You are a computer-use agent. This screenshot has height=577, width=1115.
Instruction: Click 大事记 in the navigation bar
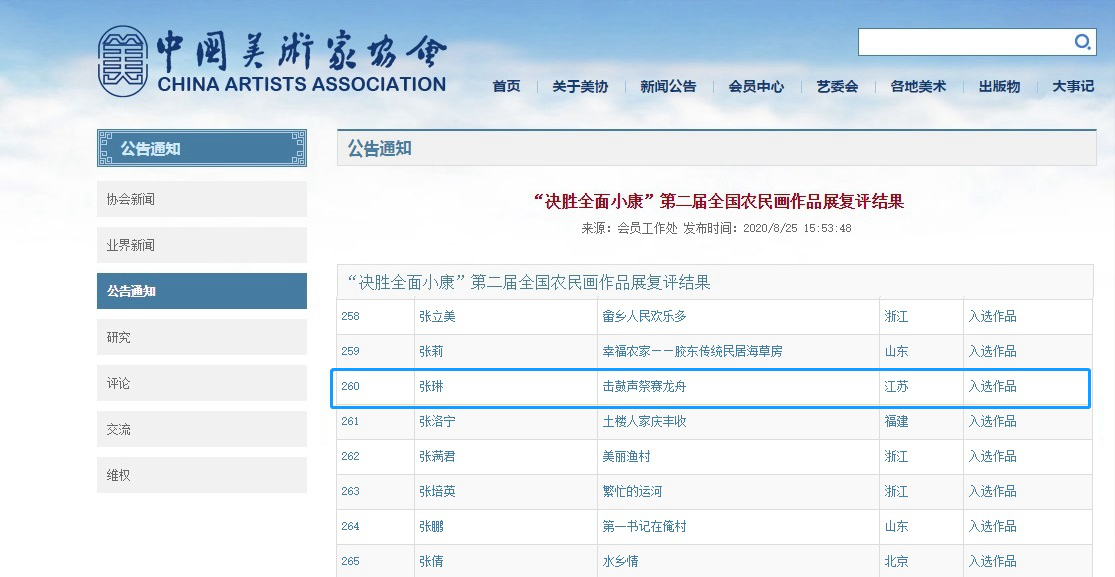click(1073, 87)
